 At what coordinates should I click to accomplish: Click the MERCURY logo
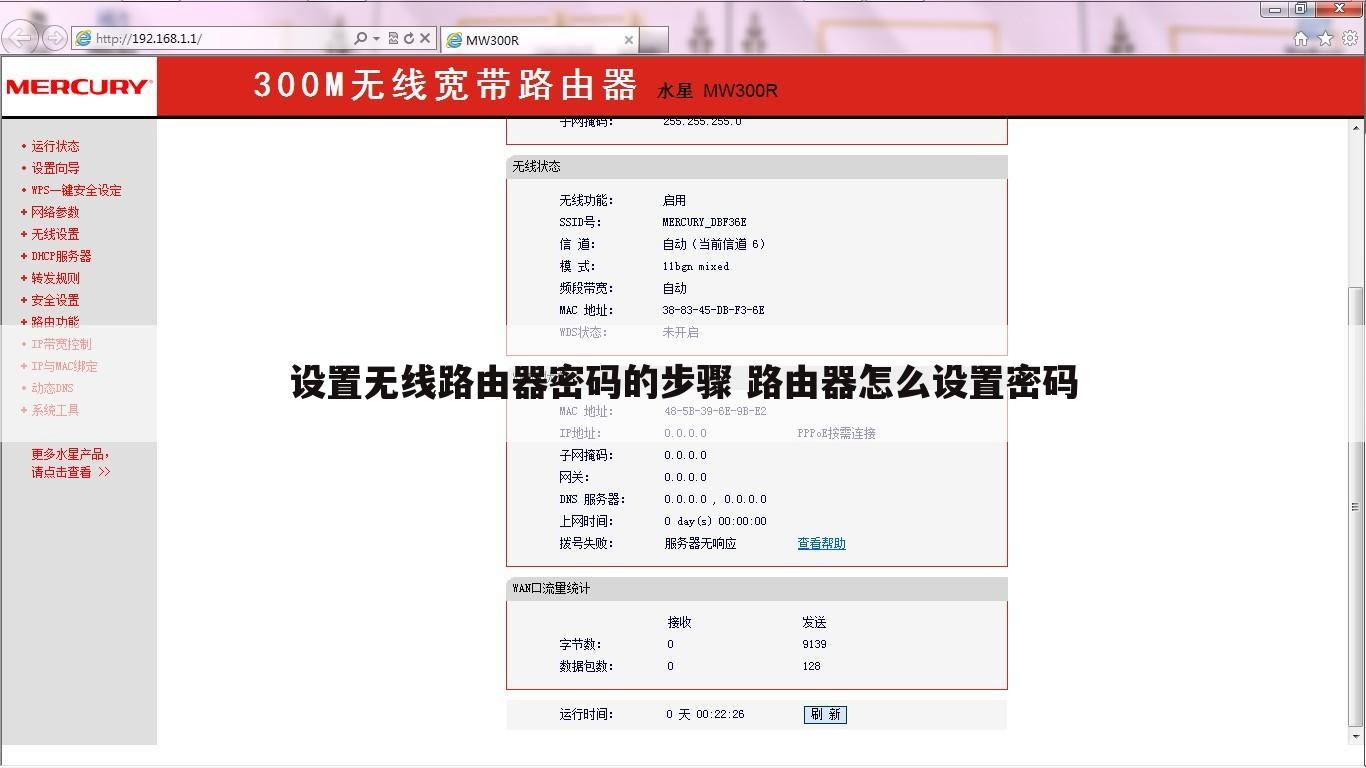78,87
